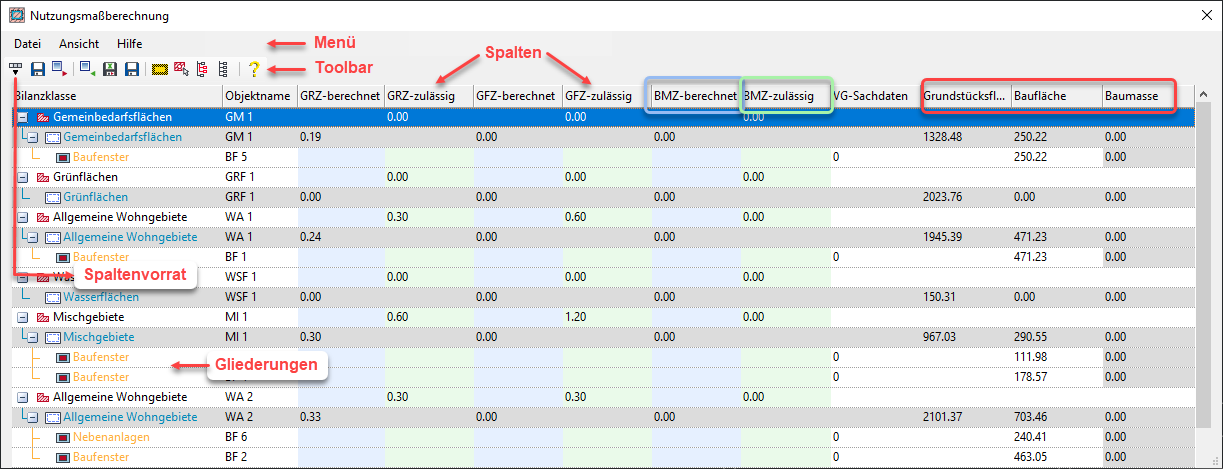1223x469 pixels.
Task: Click the red hatched select-with-cursor icon
Action: [x=181, y=69]
